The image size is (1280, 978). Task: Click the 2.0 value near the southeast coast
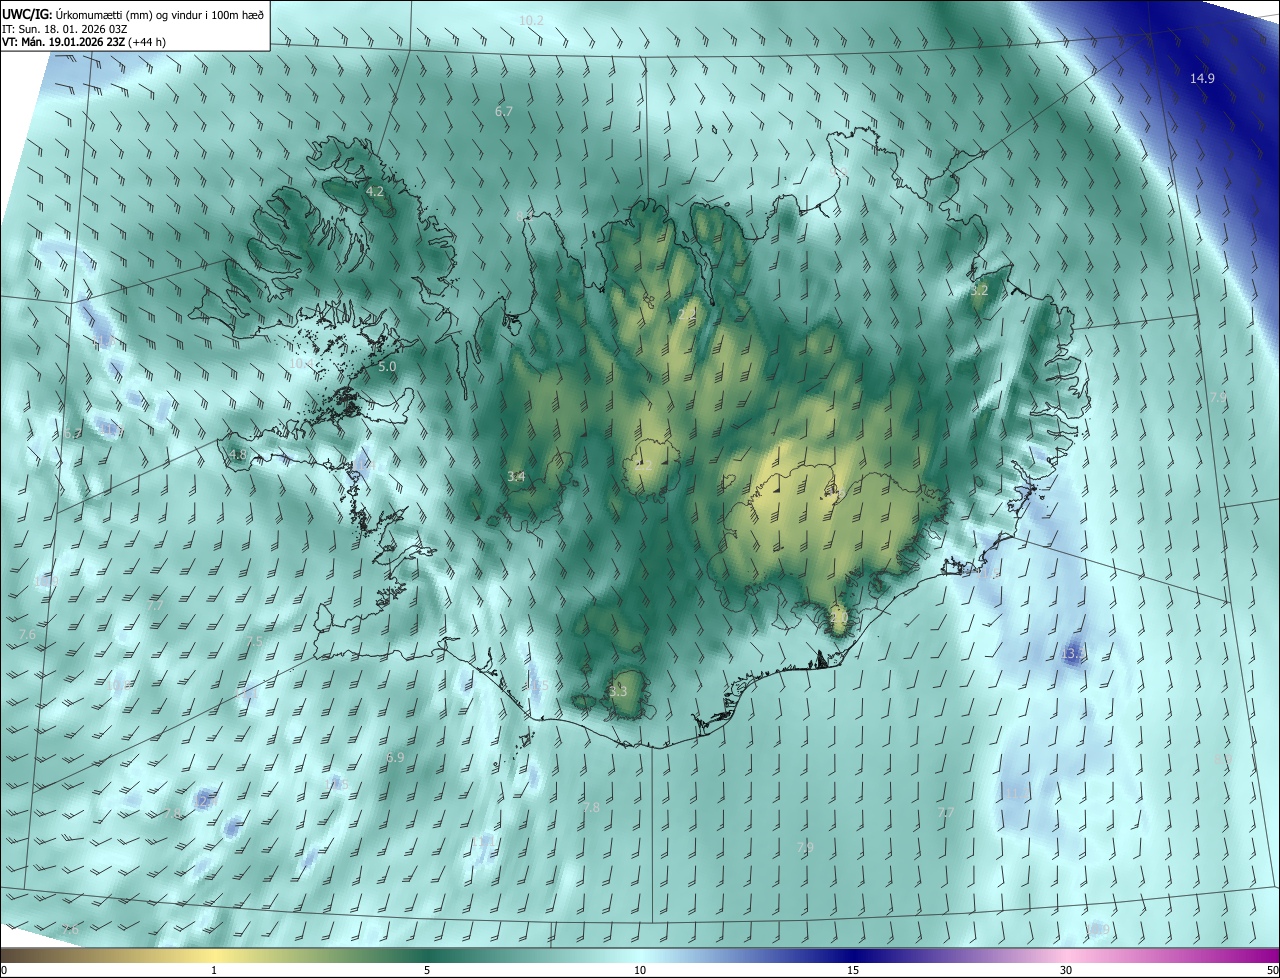838,620
